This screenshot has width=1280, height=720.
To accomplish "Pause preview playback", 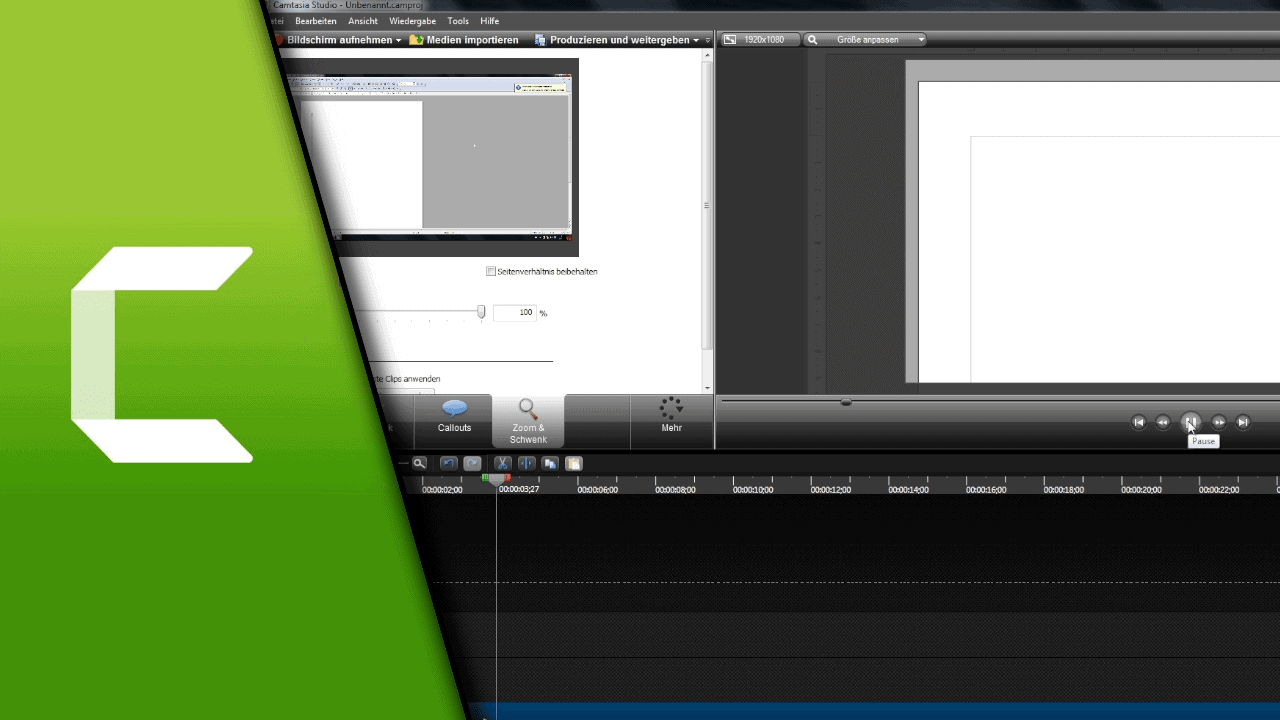I will [1190, 422].
